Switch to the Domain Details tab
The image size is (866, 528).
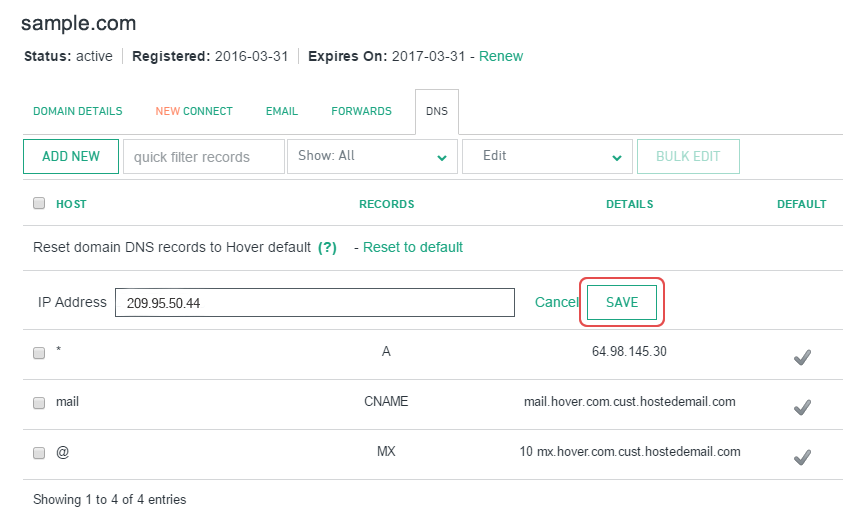(78, 111)
